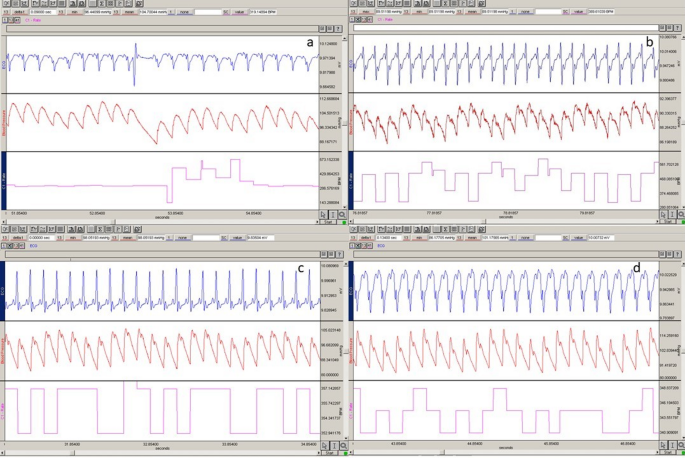
Task: Select the I-beam tool in panel d
Action: pyautogui.click(x=672, y=445)
